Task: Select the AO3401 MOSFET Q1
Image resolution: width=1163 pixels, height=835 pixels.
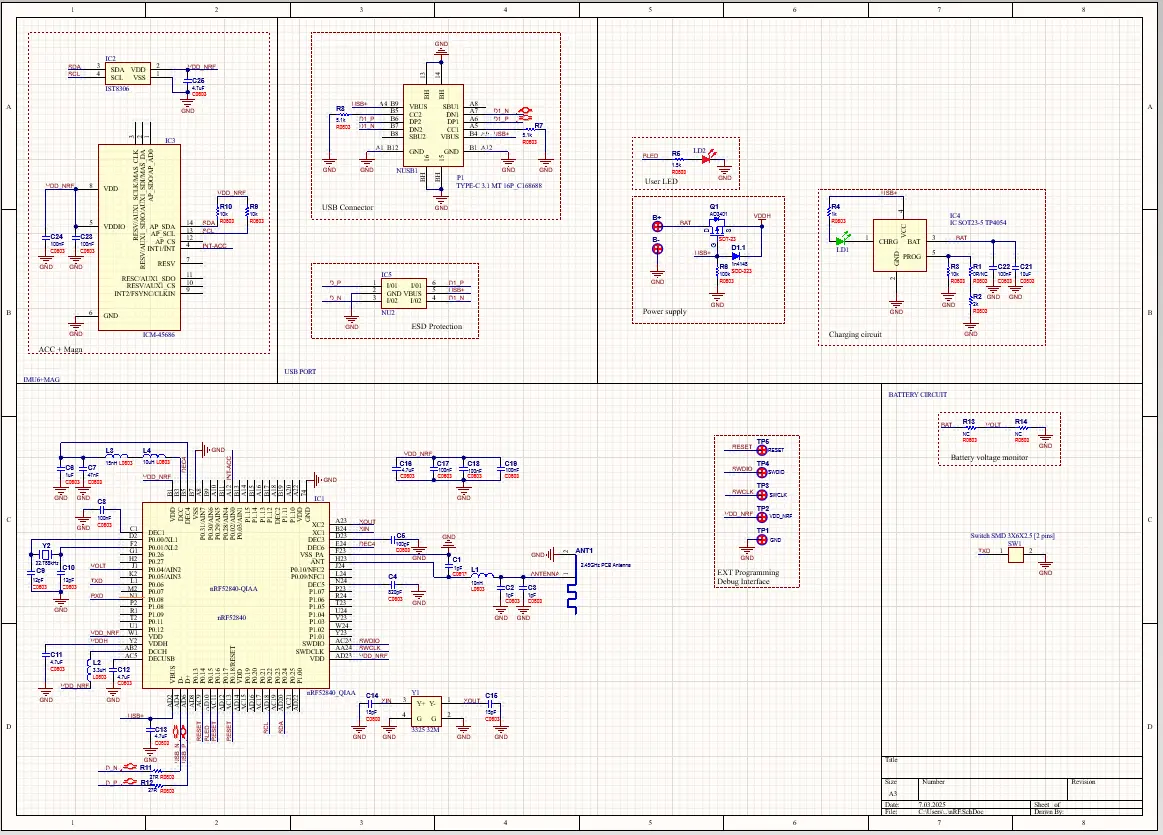Action: coord(717,226)
